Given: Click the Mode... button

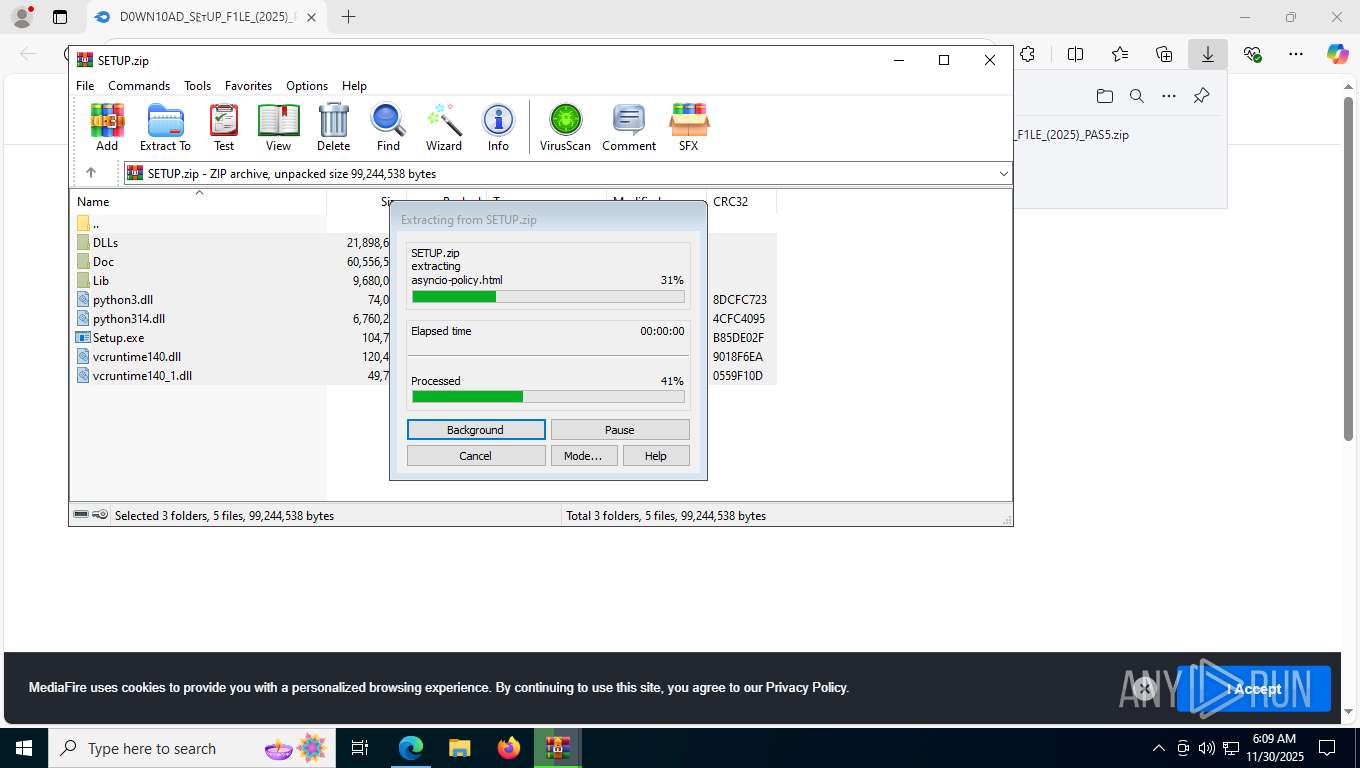Looking at the screenshot, I should point(583,456).
